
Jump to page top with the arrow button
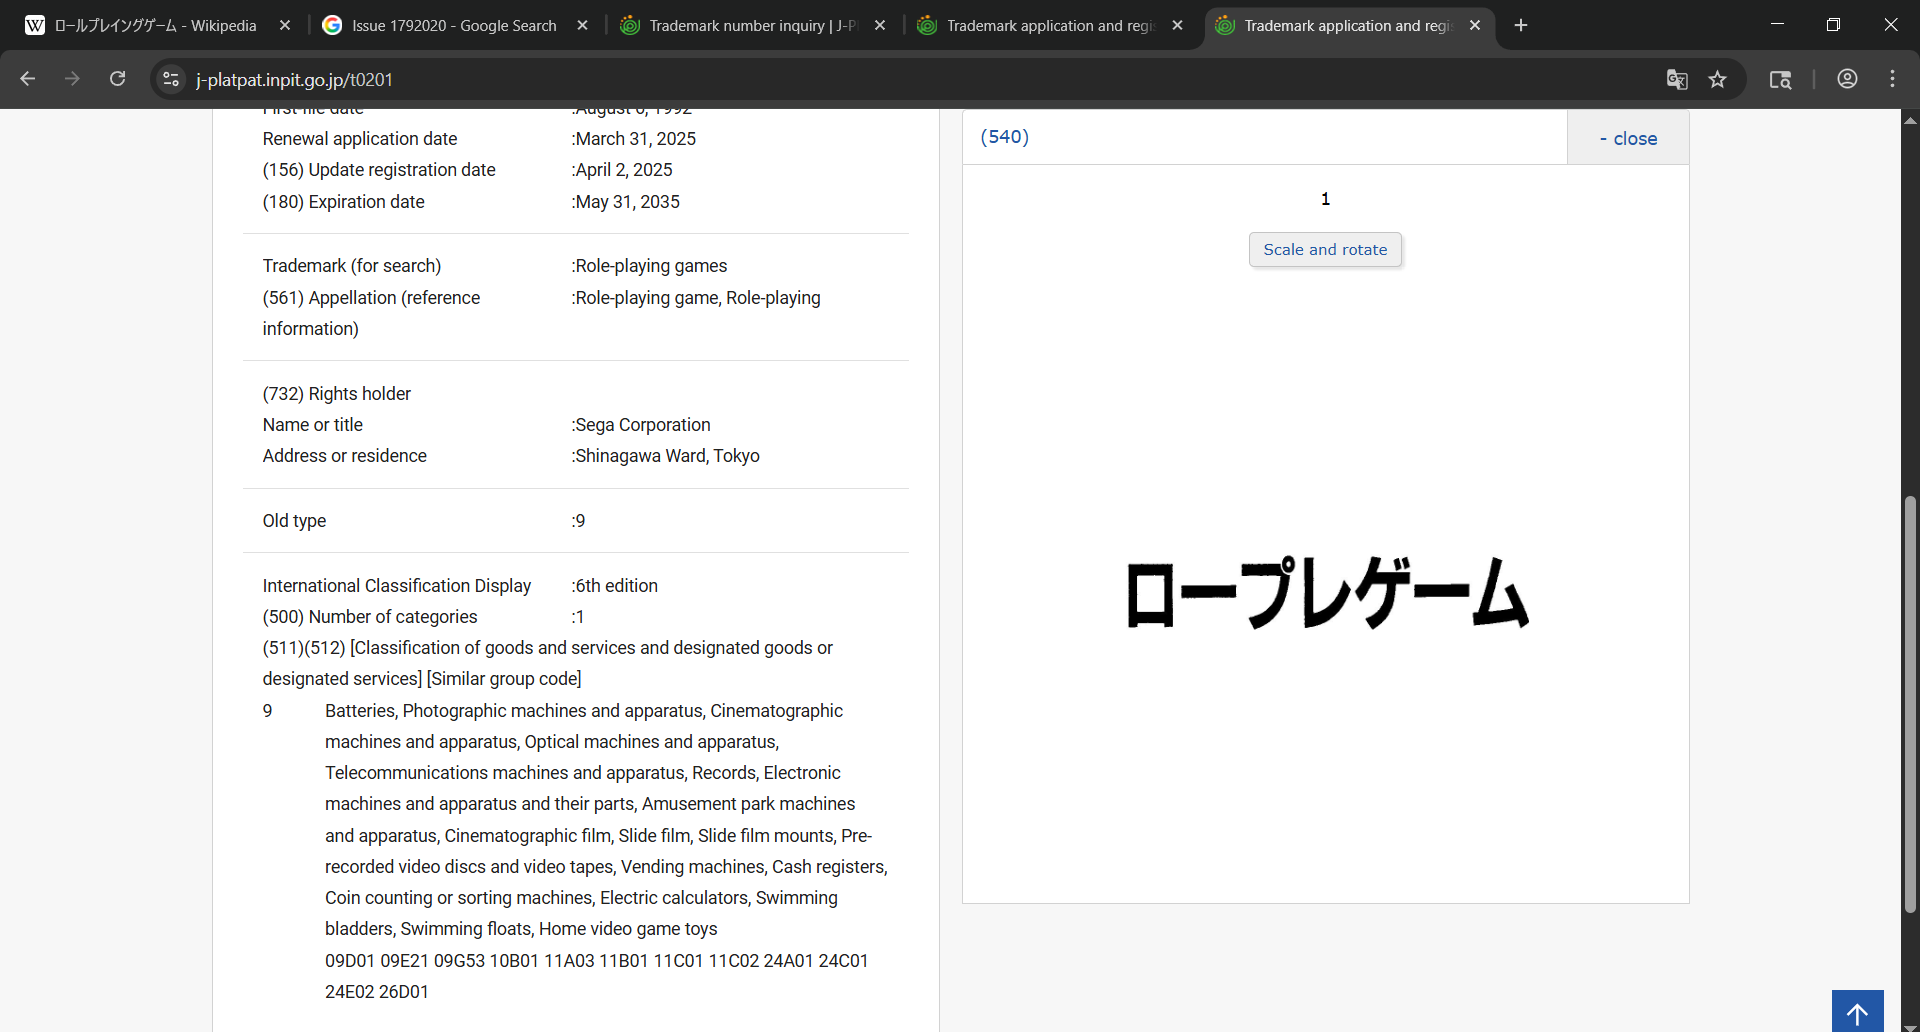(1857, 1012)
